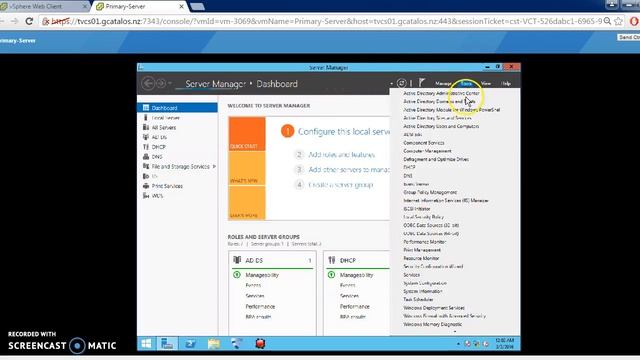Choose Active Directory Module for Windows PowerShell
640x360 pixels.
pyautogui.click(x=451, y=110)
